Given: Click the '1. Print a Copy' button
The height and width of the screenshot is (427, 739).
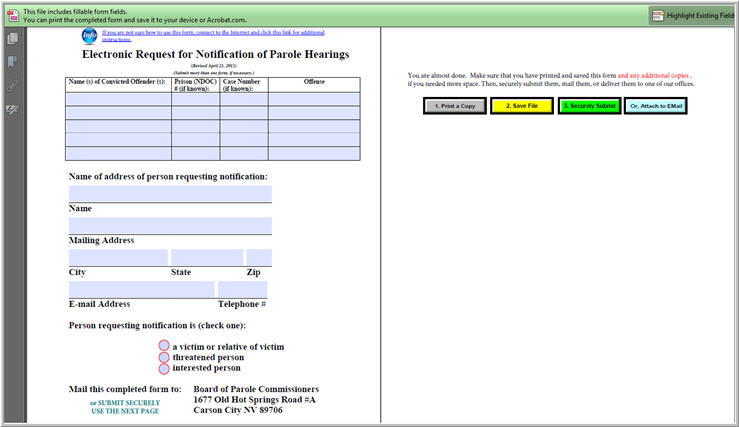Looking at the screenshot, I should (x=455, y=106).
